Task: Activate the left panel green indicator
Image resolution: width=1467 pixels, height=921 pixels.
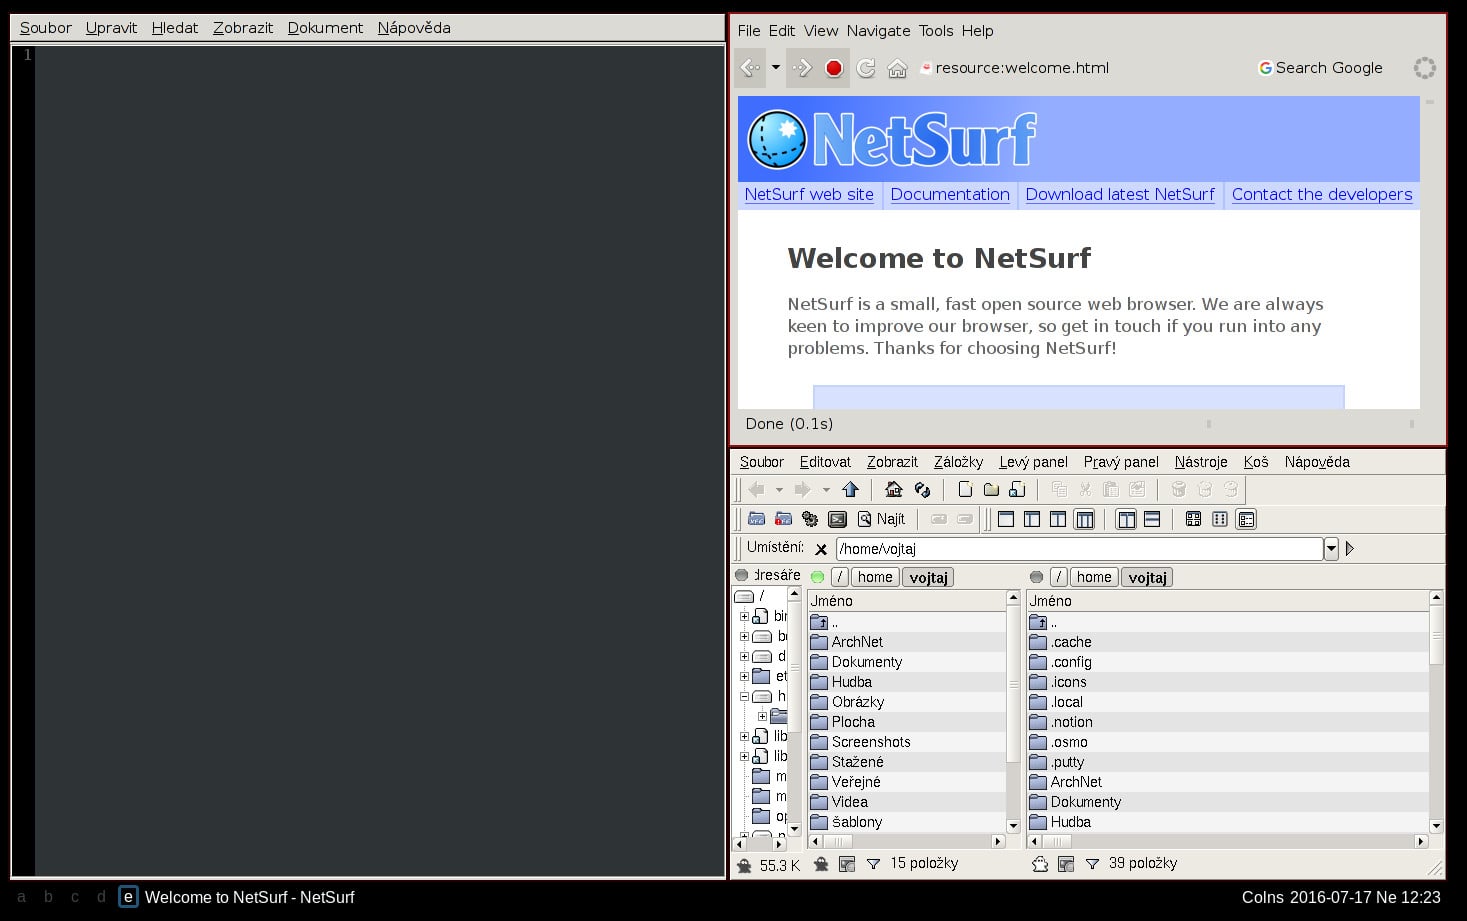Action: (817, 577)
